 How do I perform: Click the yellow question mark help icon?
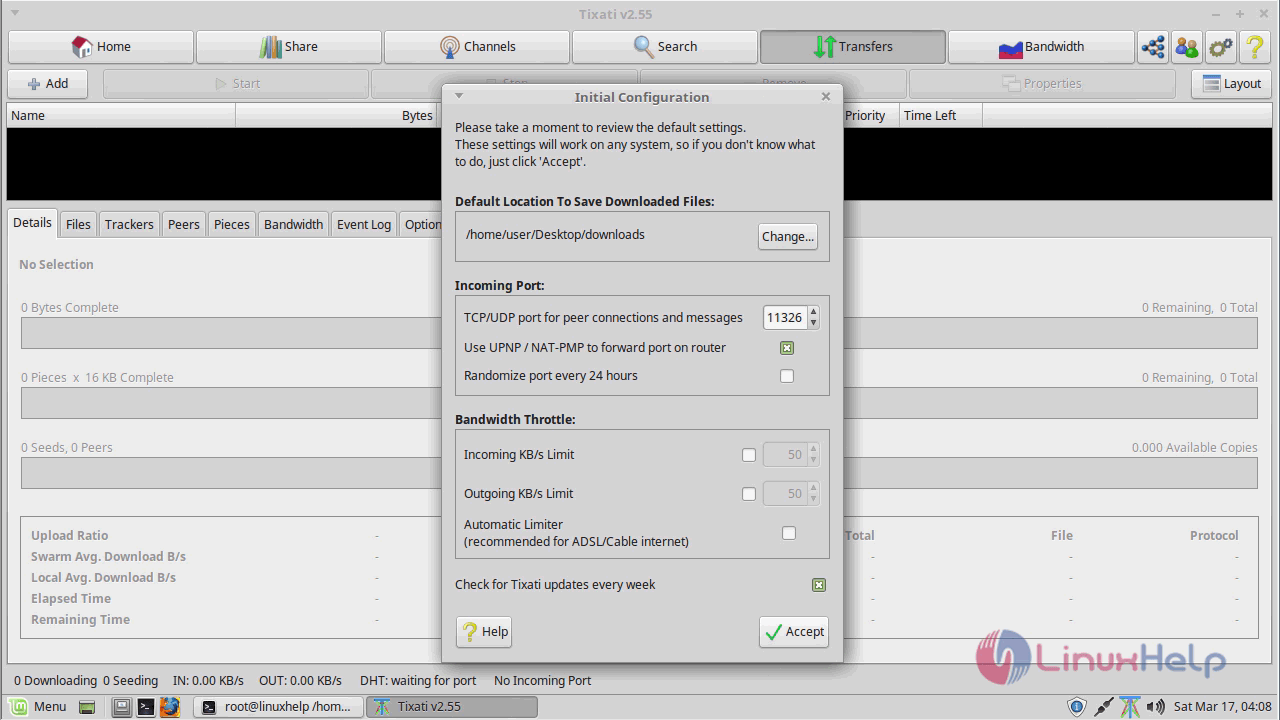pyautogui.click(x=1255, y=47)
